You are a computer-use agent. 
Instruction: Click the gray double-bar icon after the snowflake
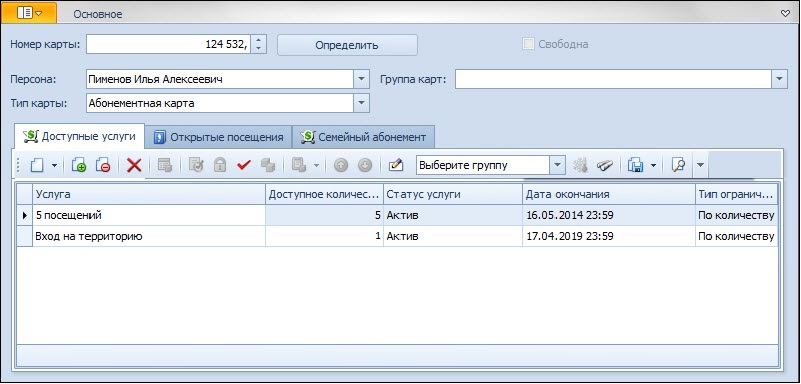point(605,165)
